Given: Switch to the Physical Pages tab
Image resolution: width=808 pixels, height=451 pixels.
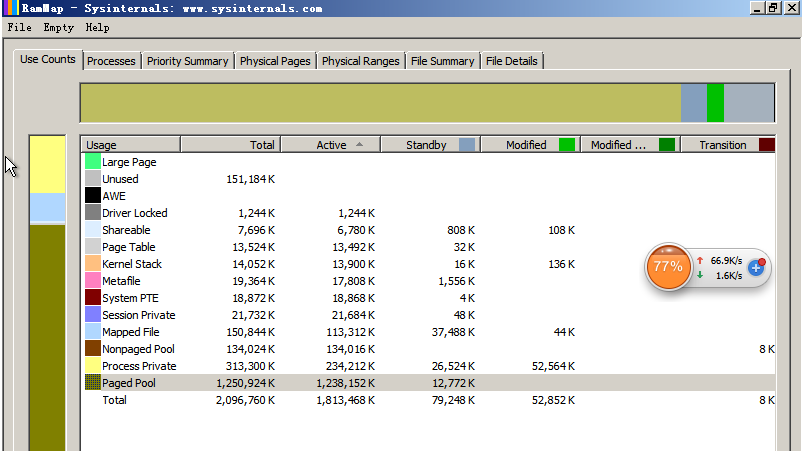Looking at the screenshot, I should (x=275, y=61).
